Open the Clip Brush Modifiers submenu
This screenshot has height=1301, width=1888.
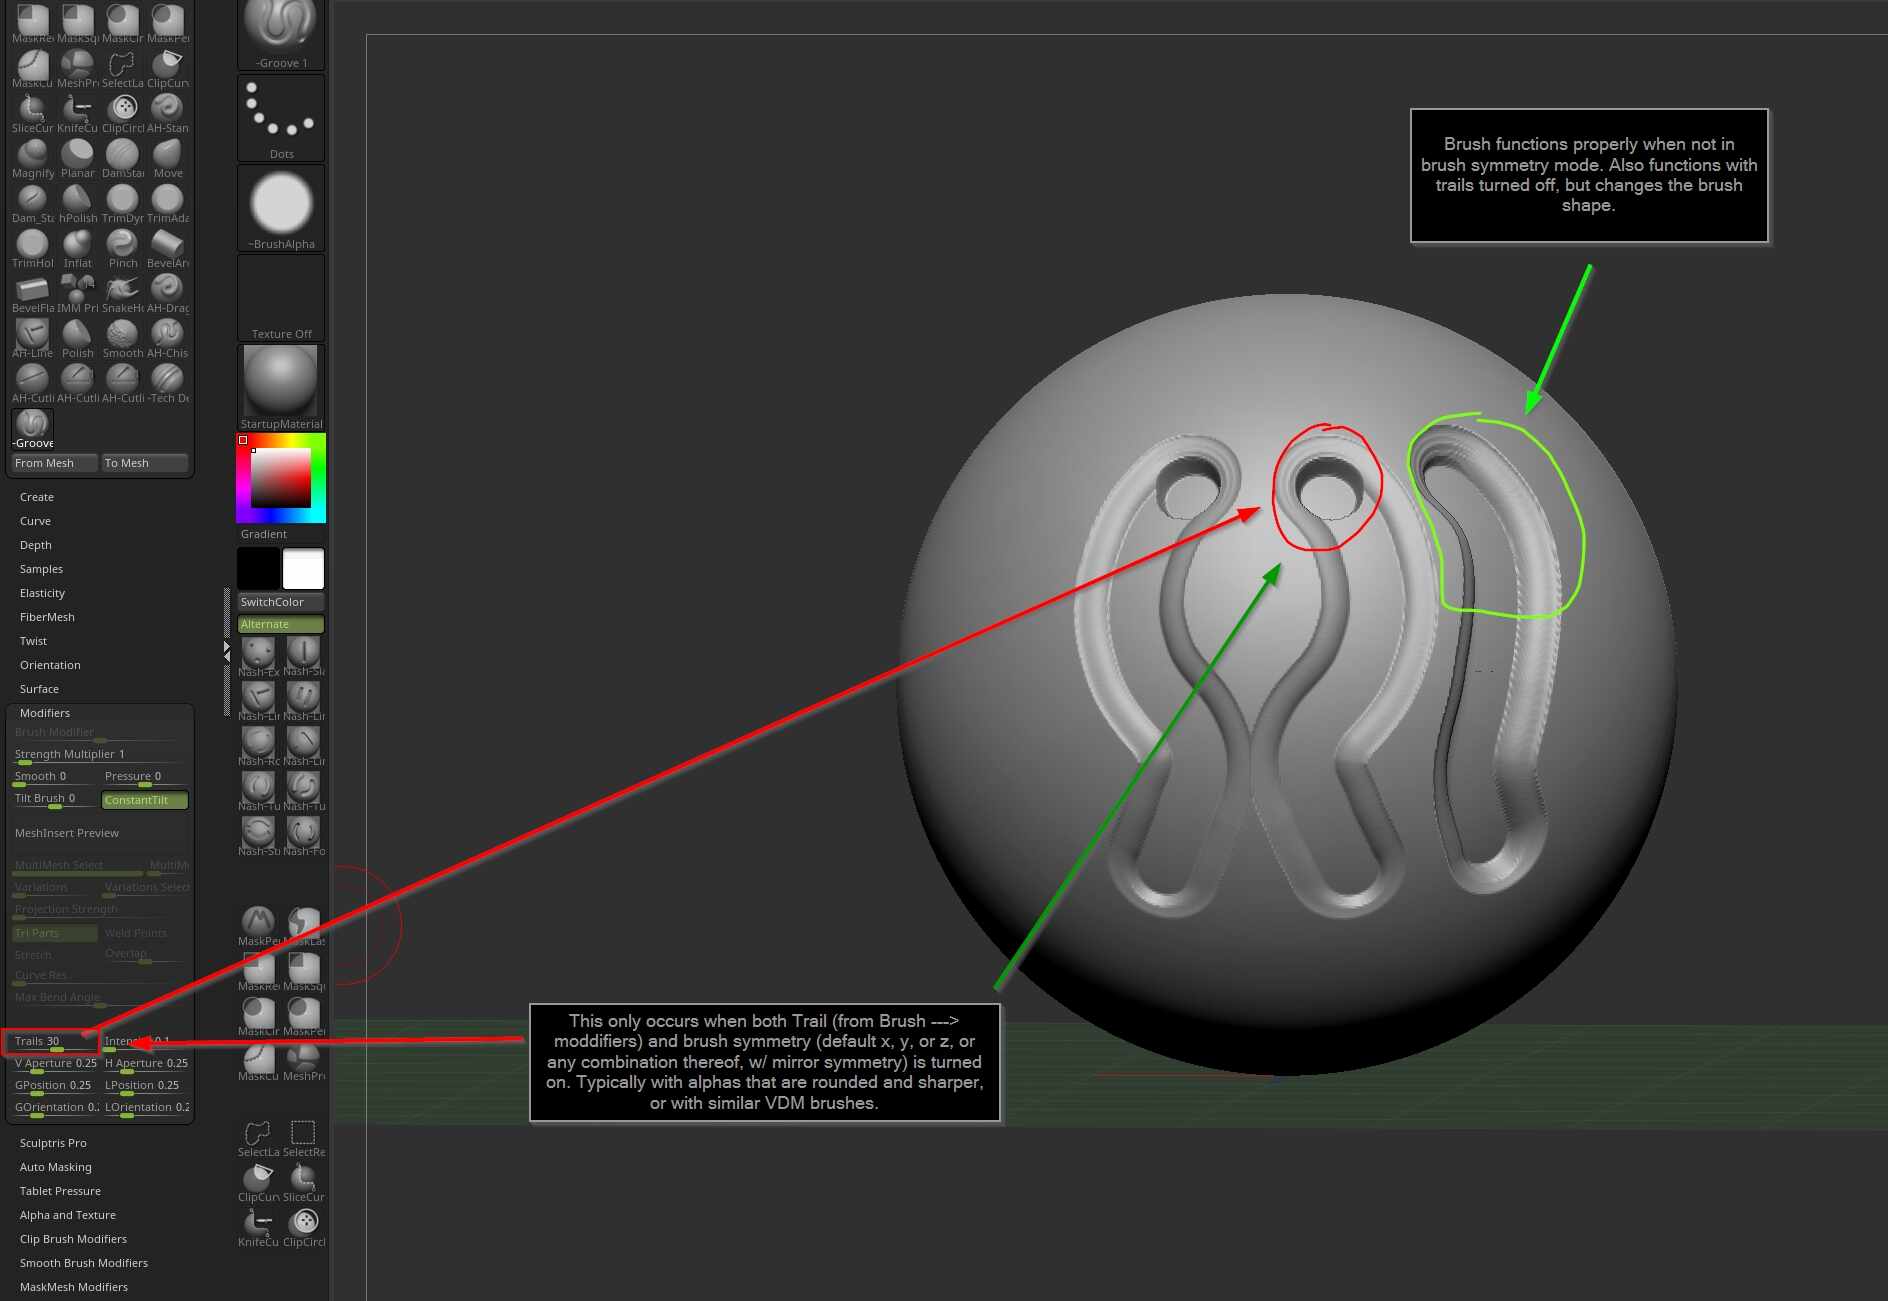pos(73,1239)
